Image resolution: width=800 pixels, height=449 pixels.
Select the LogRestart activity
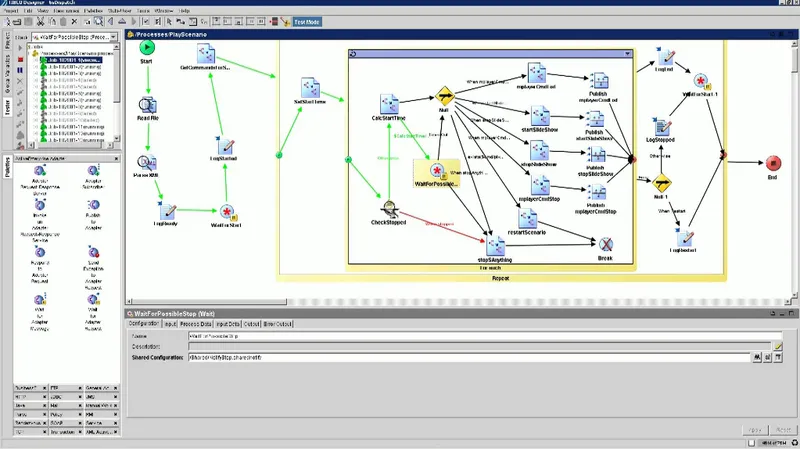683,237
